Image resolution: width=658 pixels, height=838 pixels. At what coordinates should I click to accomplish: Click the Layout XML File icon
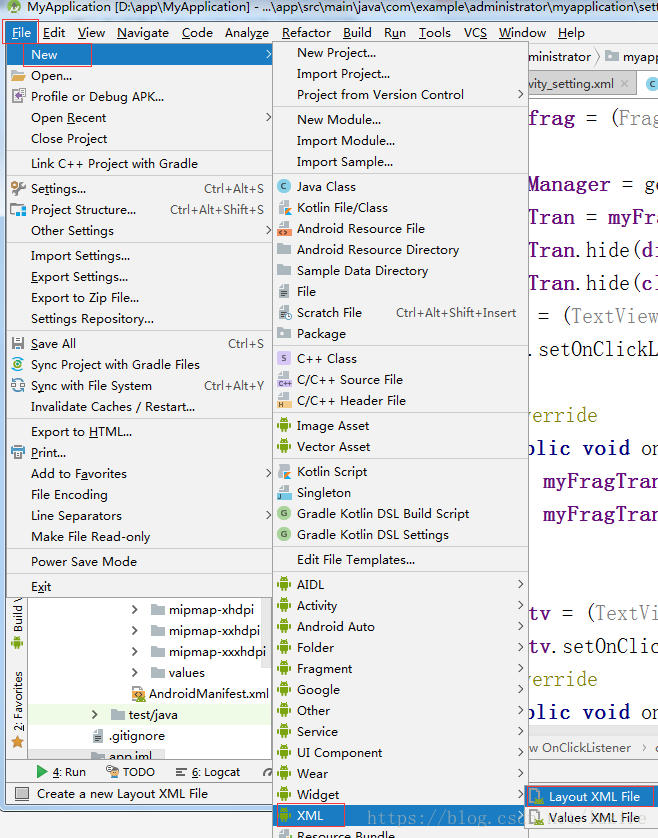click(x=536, y=796)
